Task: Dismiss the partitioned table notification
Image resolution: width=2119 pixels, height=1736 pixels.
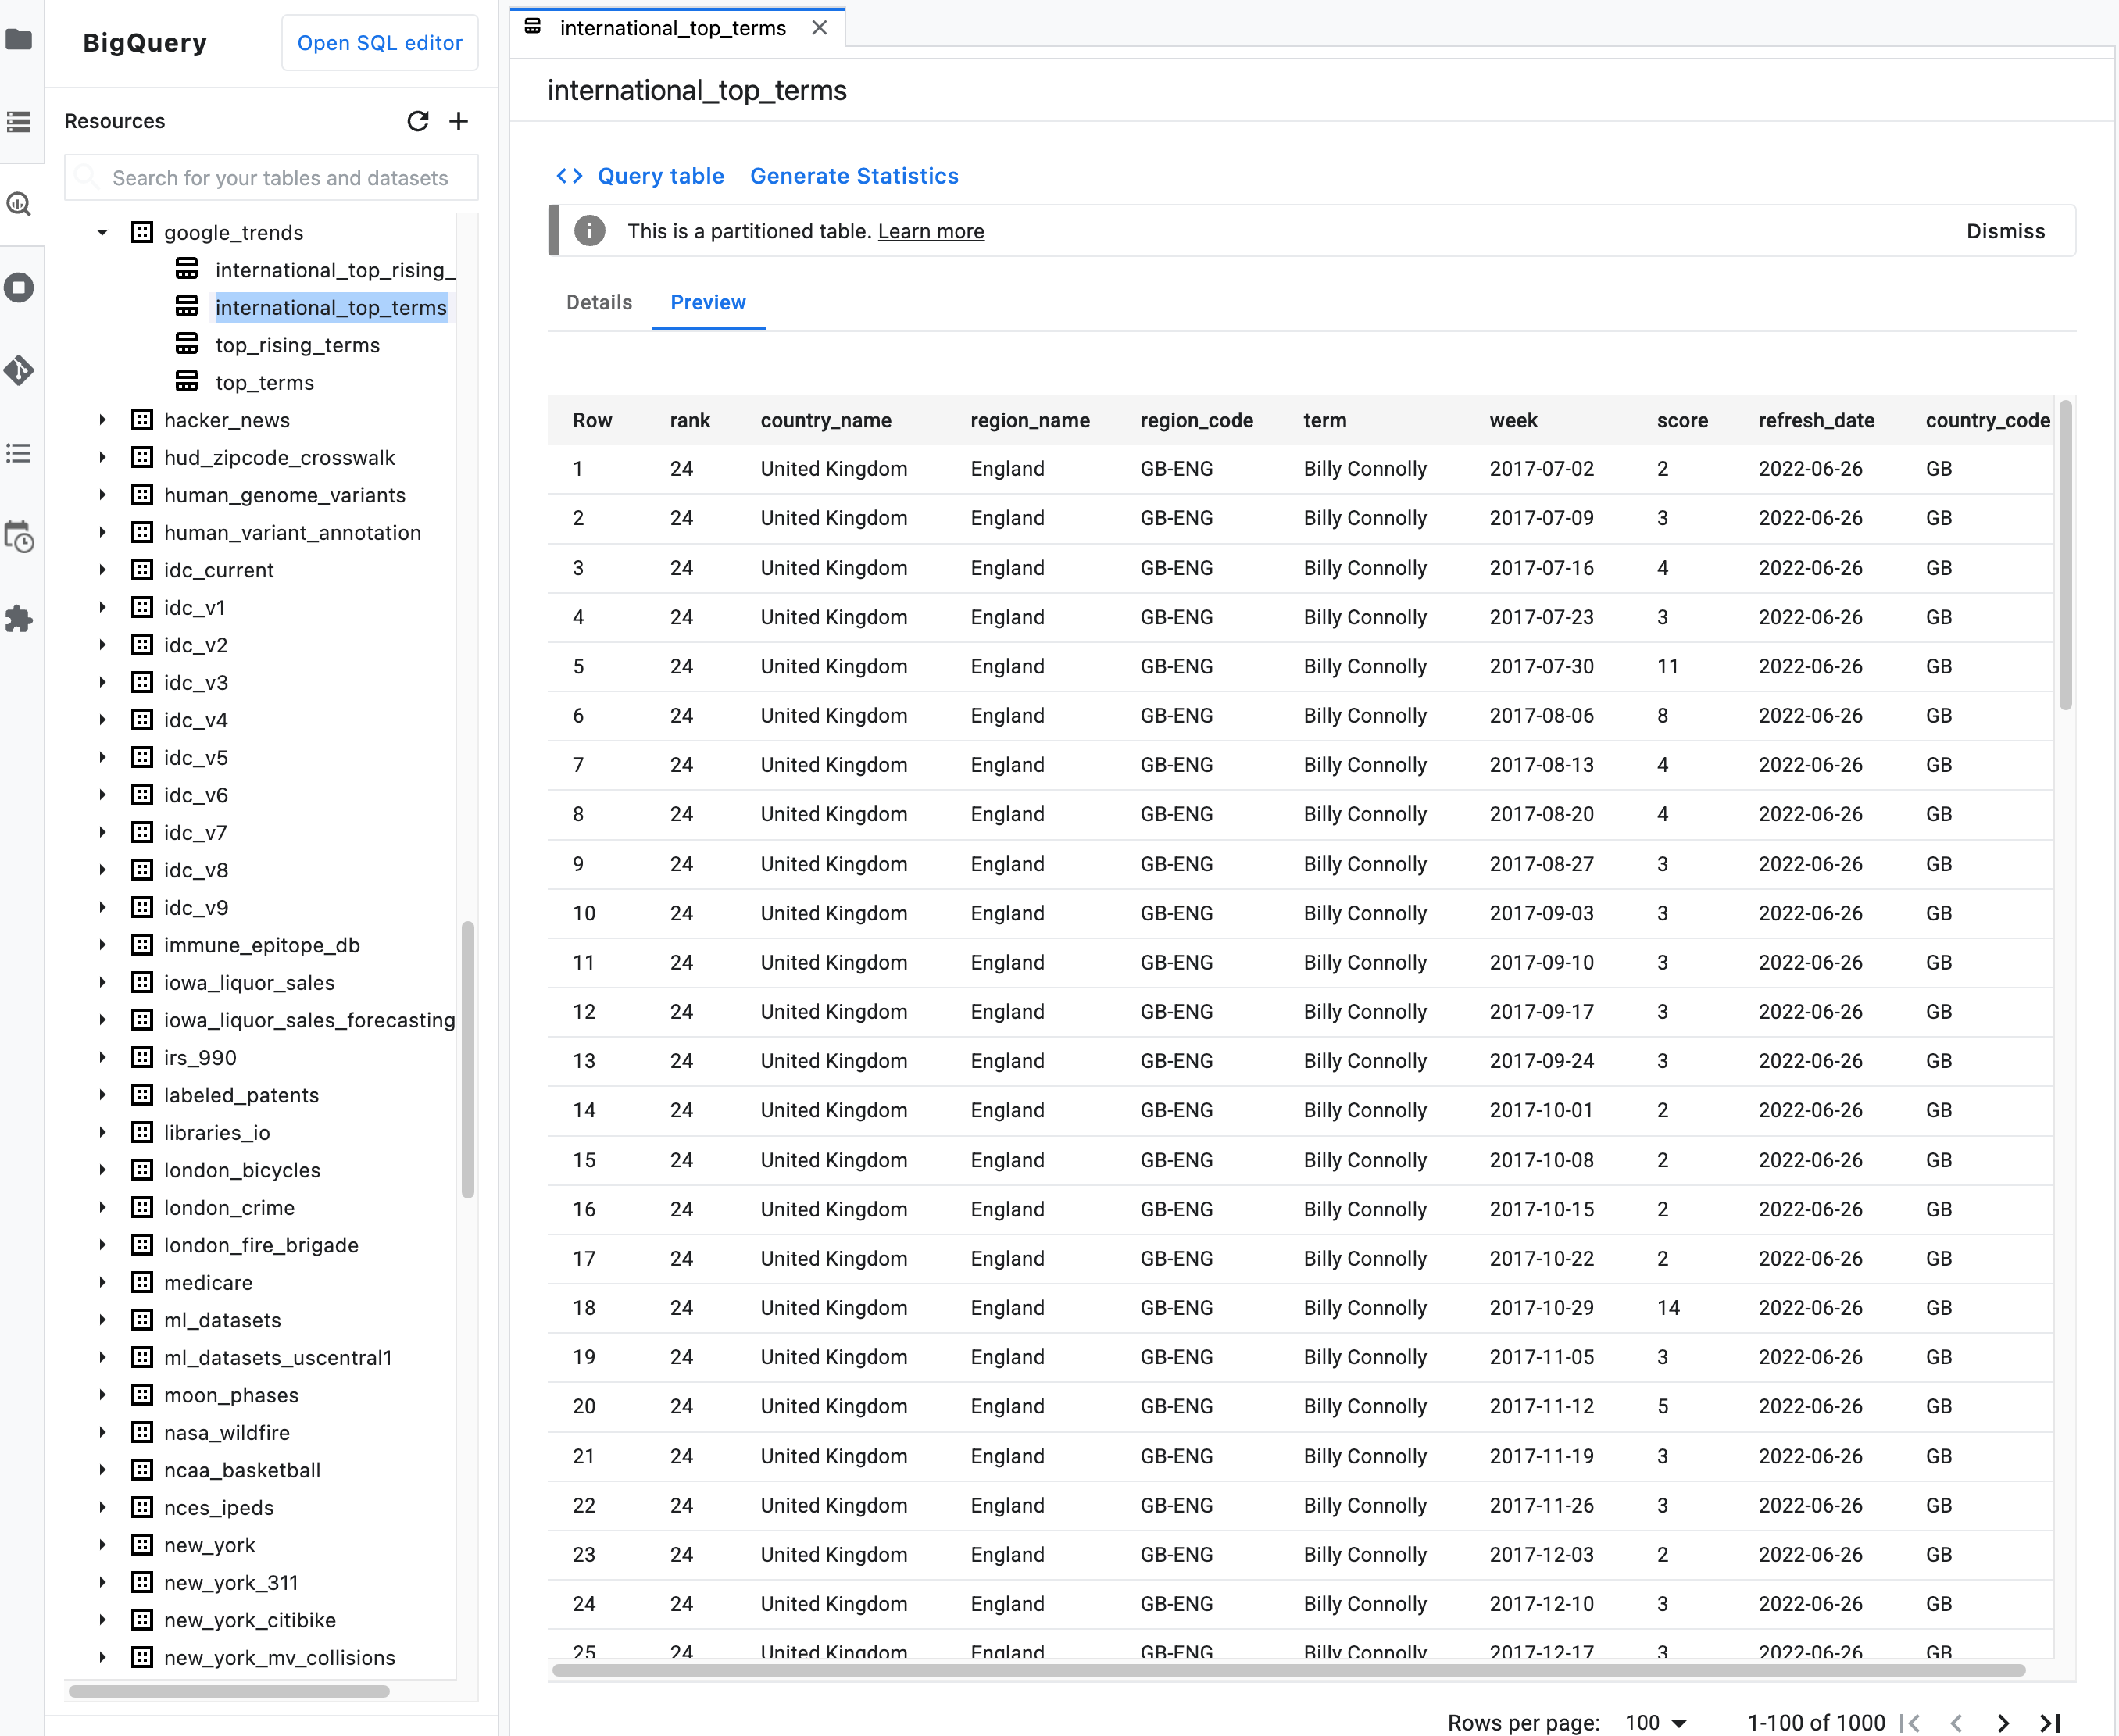Action: pyautogui.click(x=2006, y=230)
